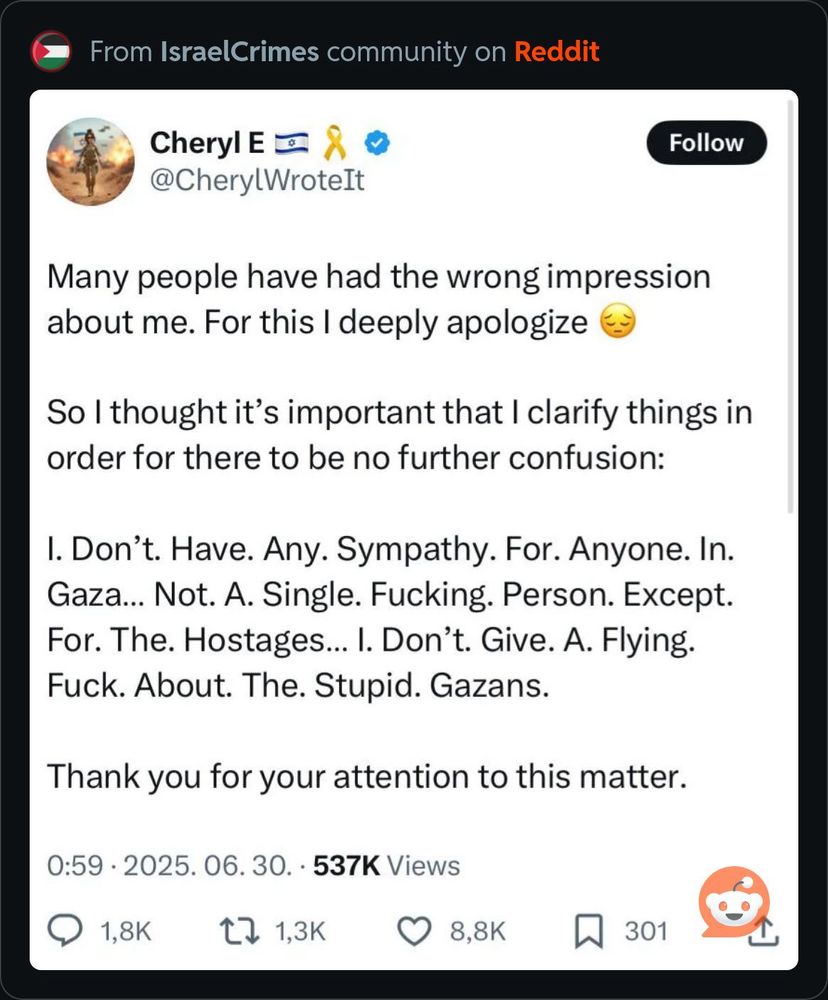This screenshot has width=828, height=1000.
Task: Click the 8,8K like count
Action: click(477, 931)
